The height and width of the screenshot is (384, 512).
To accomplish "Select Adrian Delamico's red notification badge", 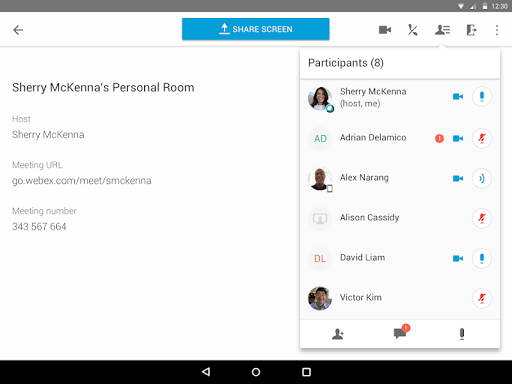I will click(439, 138).
